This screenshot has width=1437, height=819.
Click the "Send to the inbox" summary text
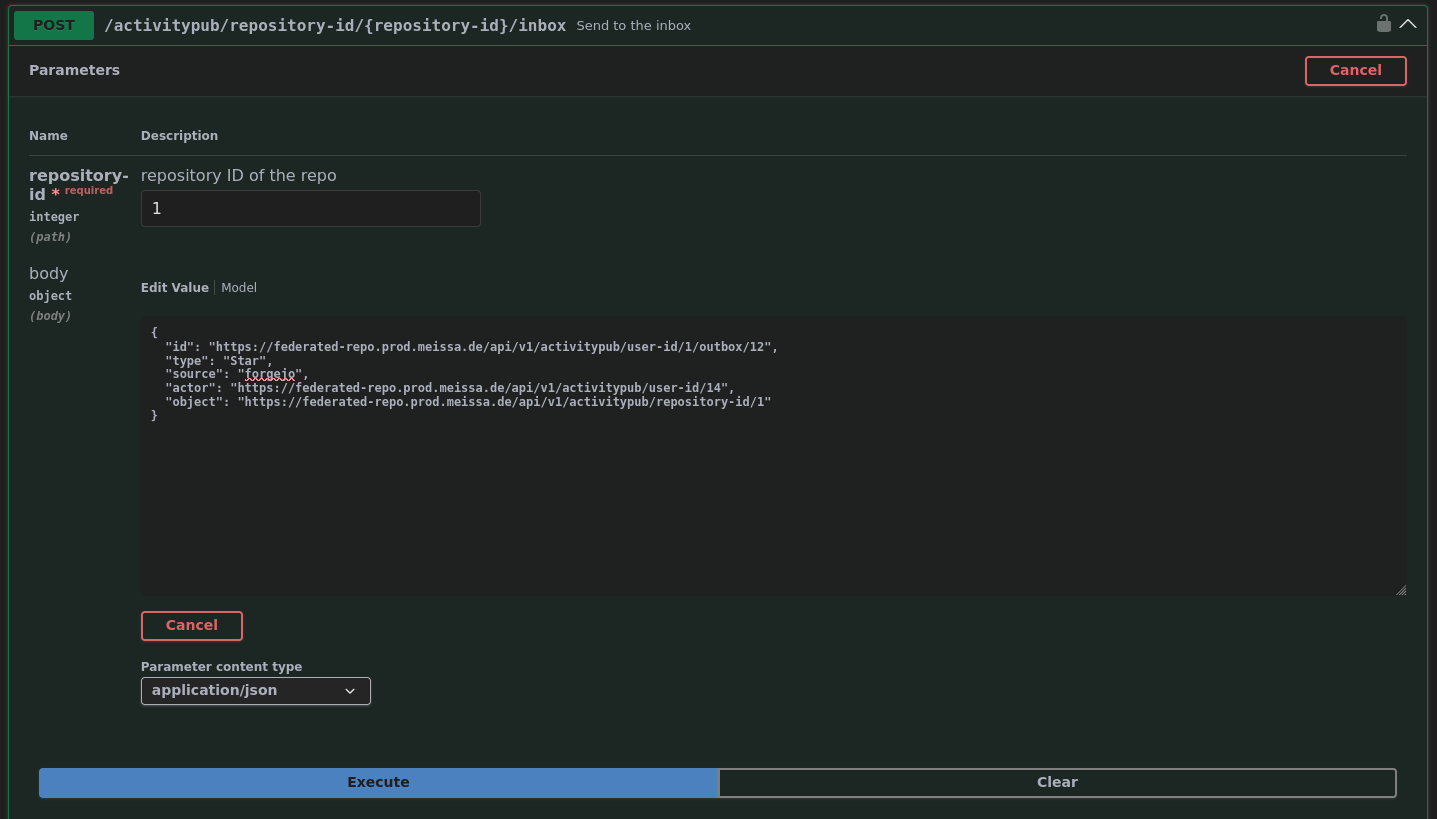[633, 26]
